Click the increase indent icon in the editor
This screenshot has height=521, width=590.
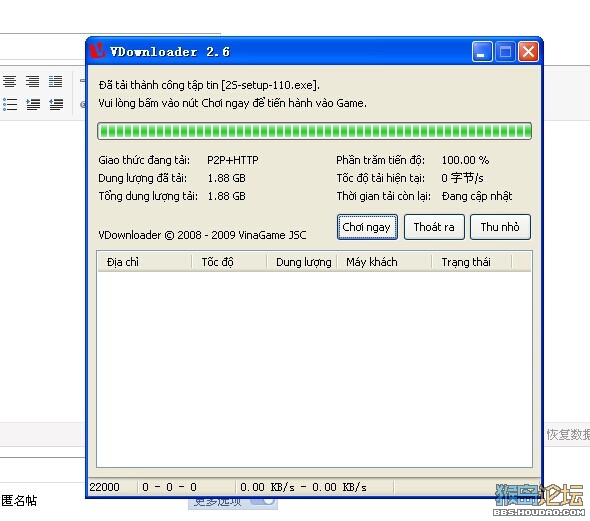(33, 104)
